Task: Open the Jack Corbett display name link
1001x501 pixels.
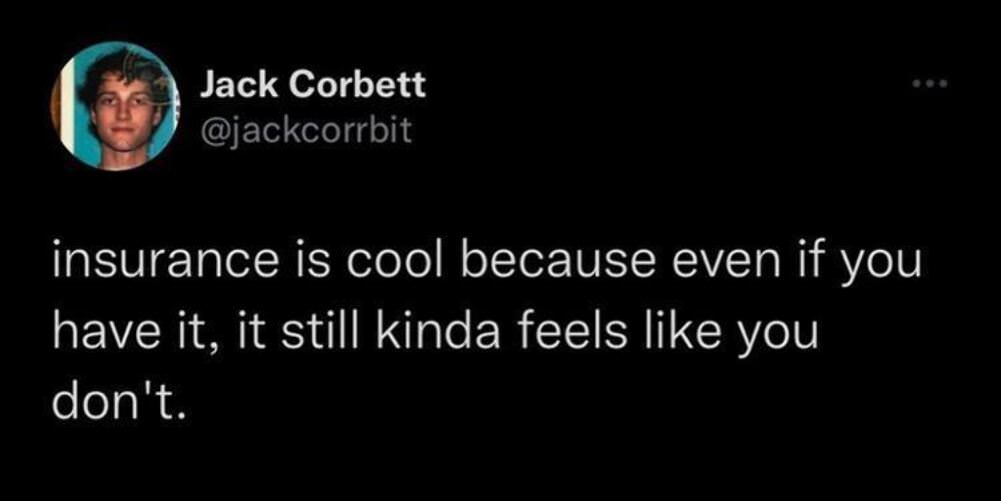Action: [313, 85]
